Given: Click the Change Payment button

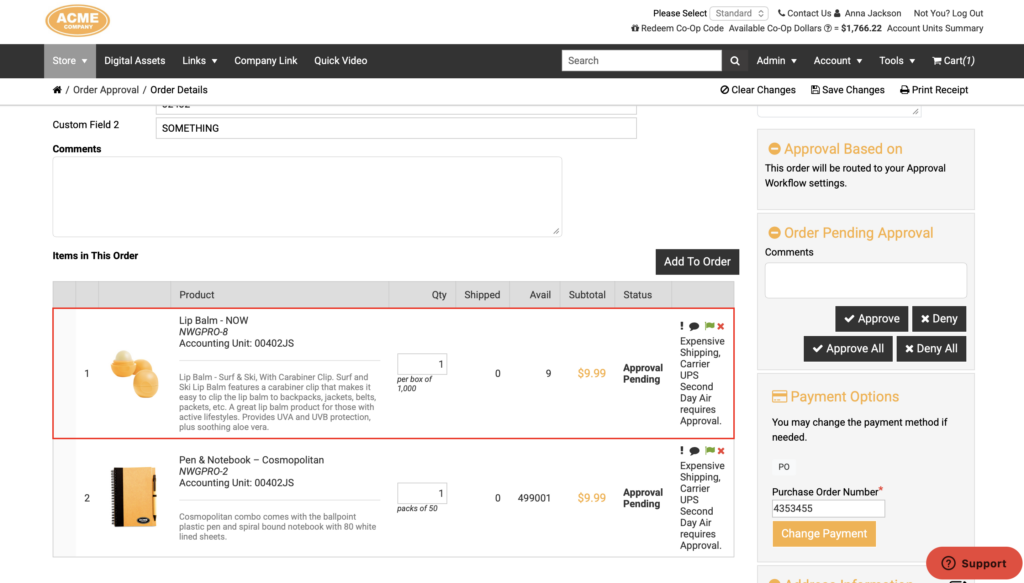Looking at the screenshot, I should pyautogui.click(x=824, y=533).
